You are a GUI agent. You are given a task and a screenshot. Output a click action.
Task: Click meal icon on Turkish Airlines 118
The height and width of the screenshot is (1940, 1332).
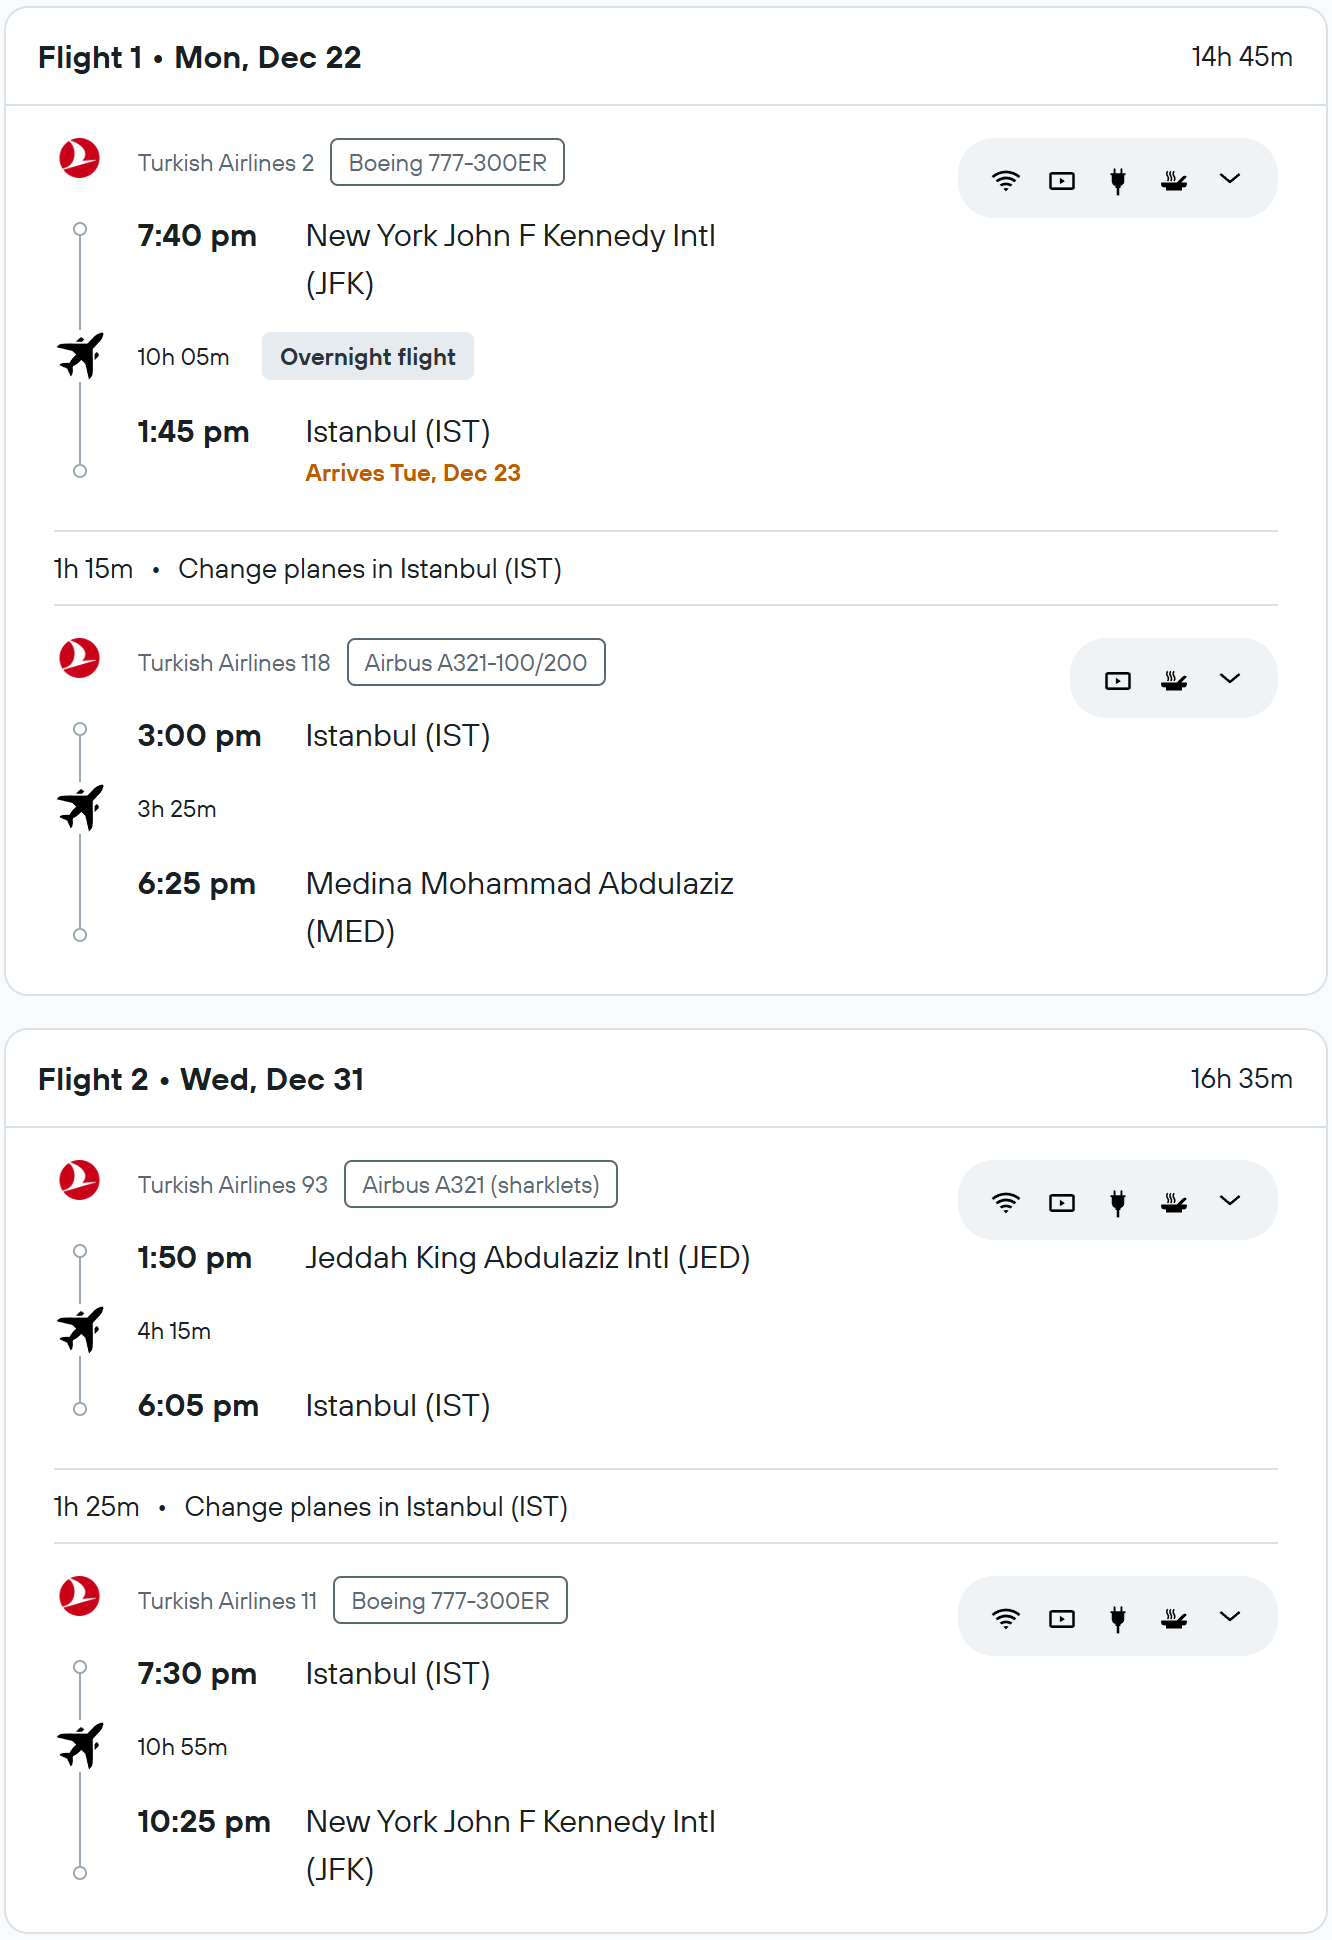tap(1174, 680)
